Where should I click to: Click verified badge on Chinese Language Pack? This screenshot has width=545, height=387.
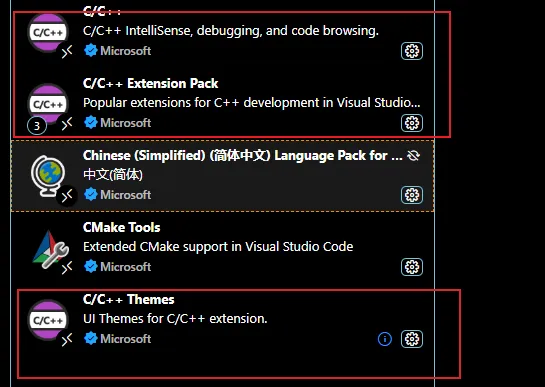point(91,195)
